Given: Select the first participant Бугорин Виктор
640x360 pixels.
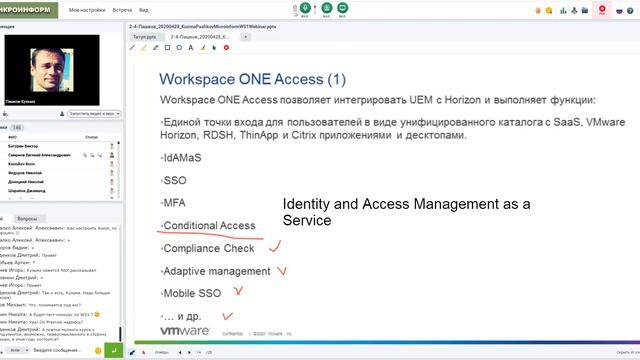Looking at the screenshot, I should 23,146.
